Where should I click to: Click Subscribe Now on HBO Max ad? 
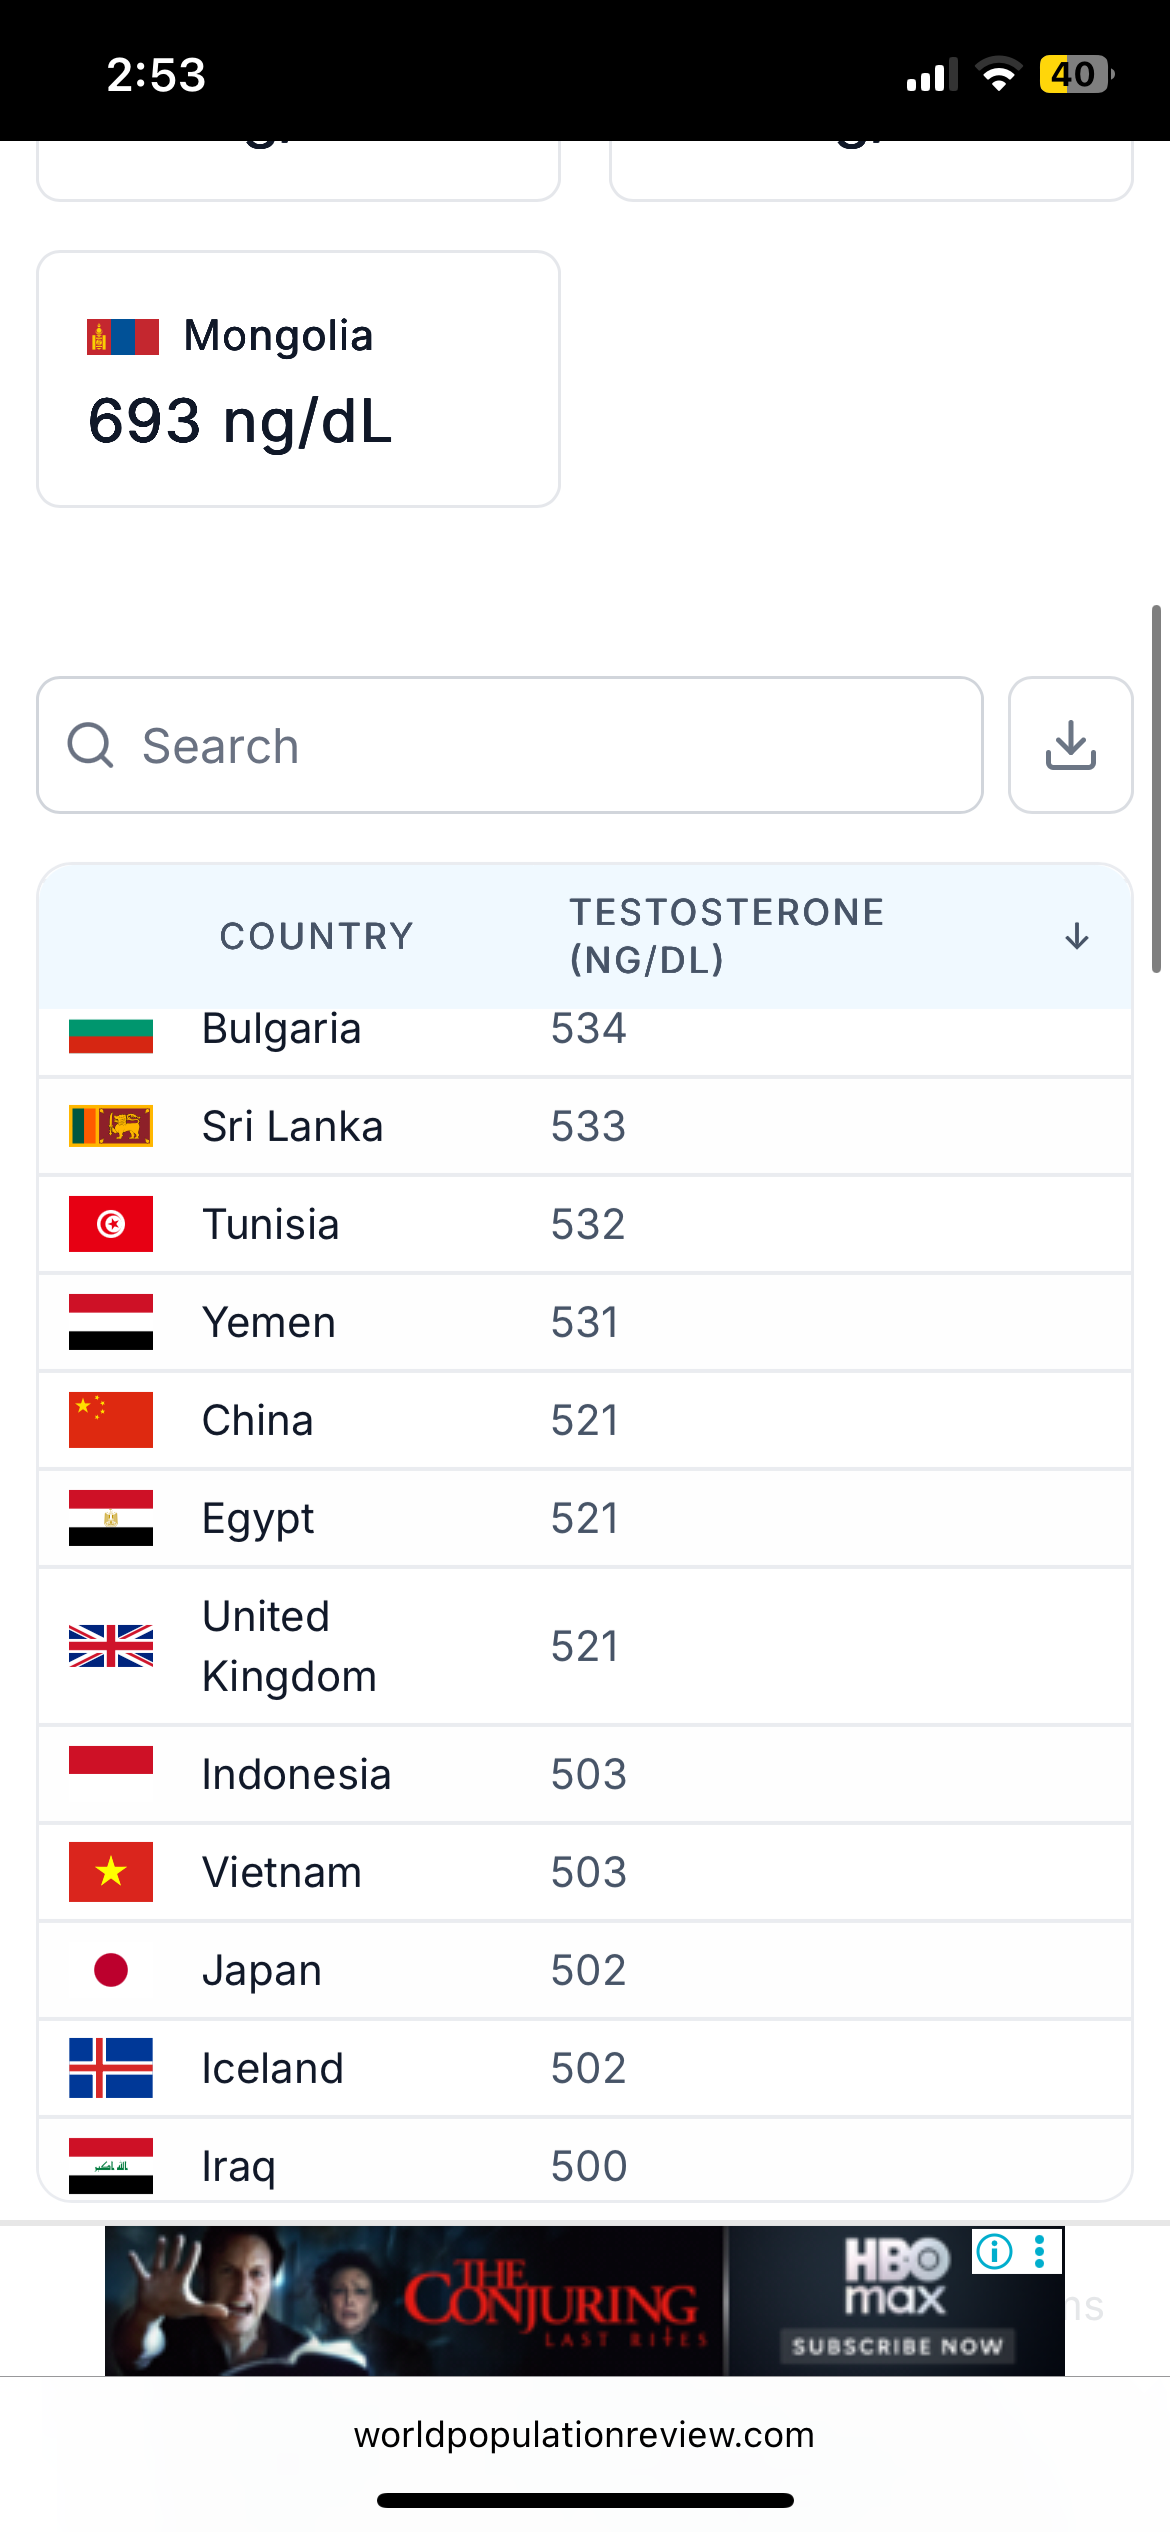[896, 2346]
